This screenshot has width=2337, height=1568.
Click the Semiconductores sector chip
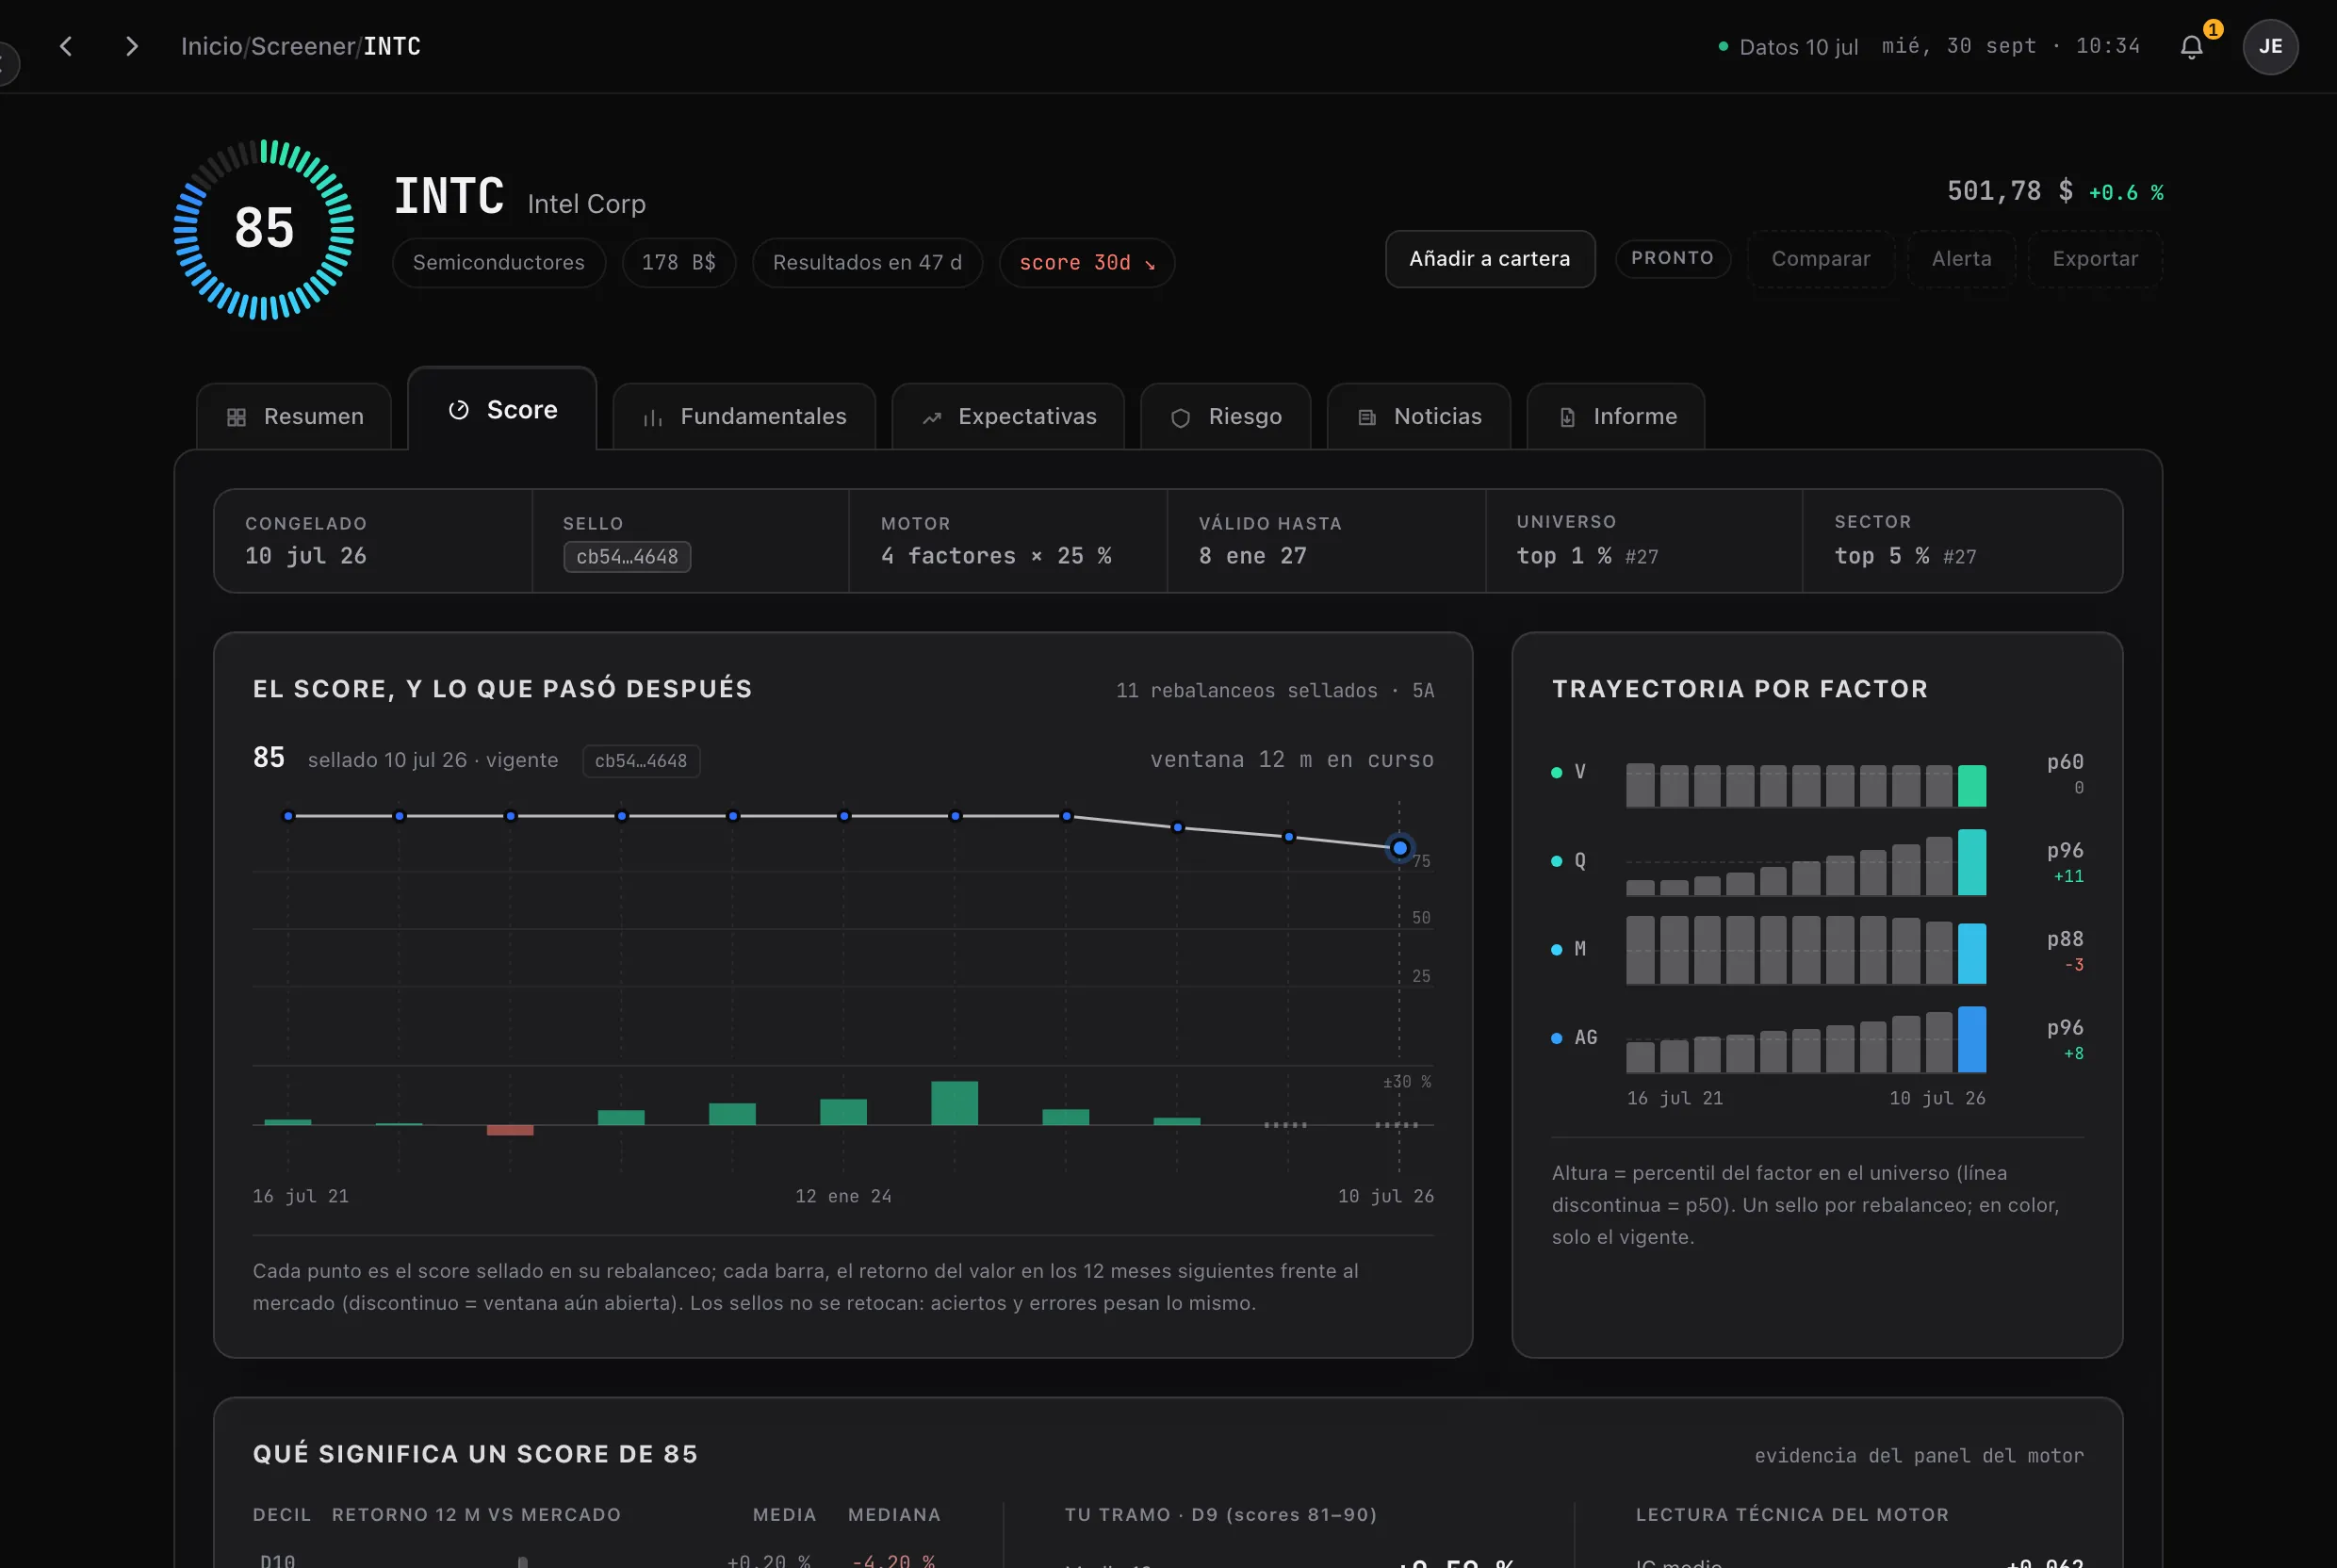pyautogui.click(x=499, y=263)
